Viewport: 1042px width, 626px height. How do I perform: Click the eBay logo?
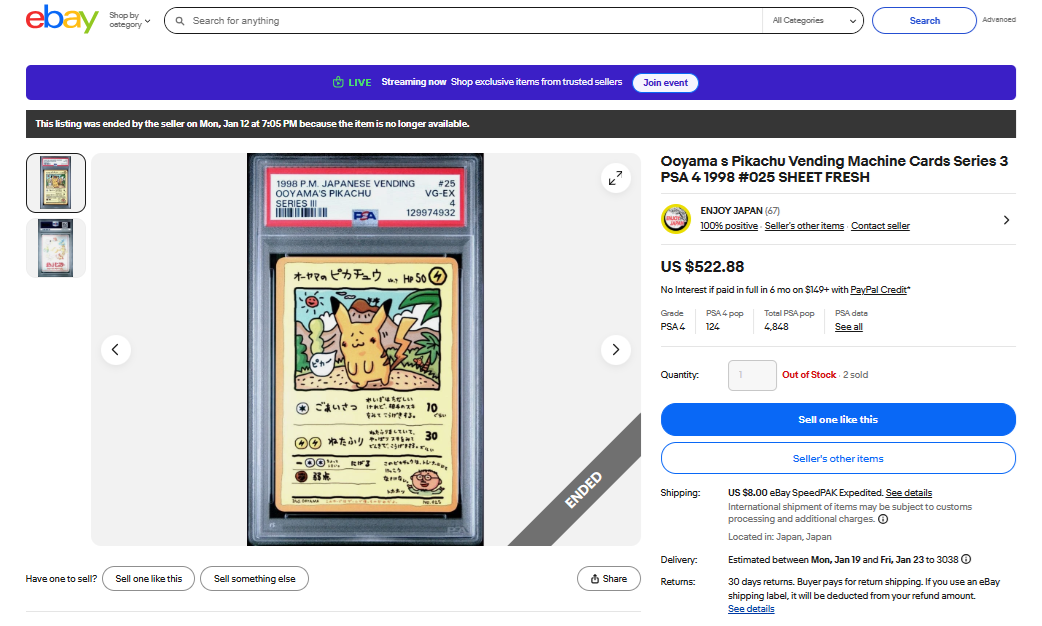[x=62, y=19]
